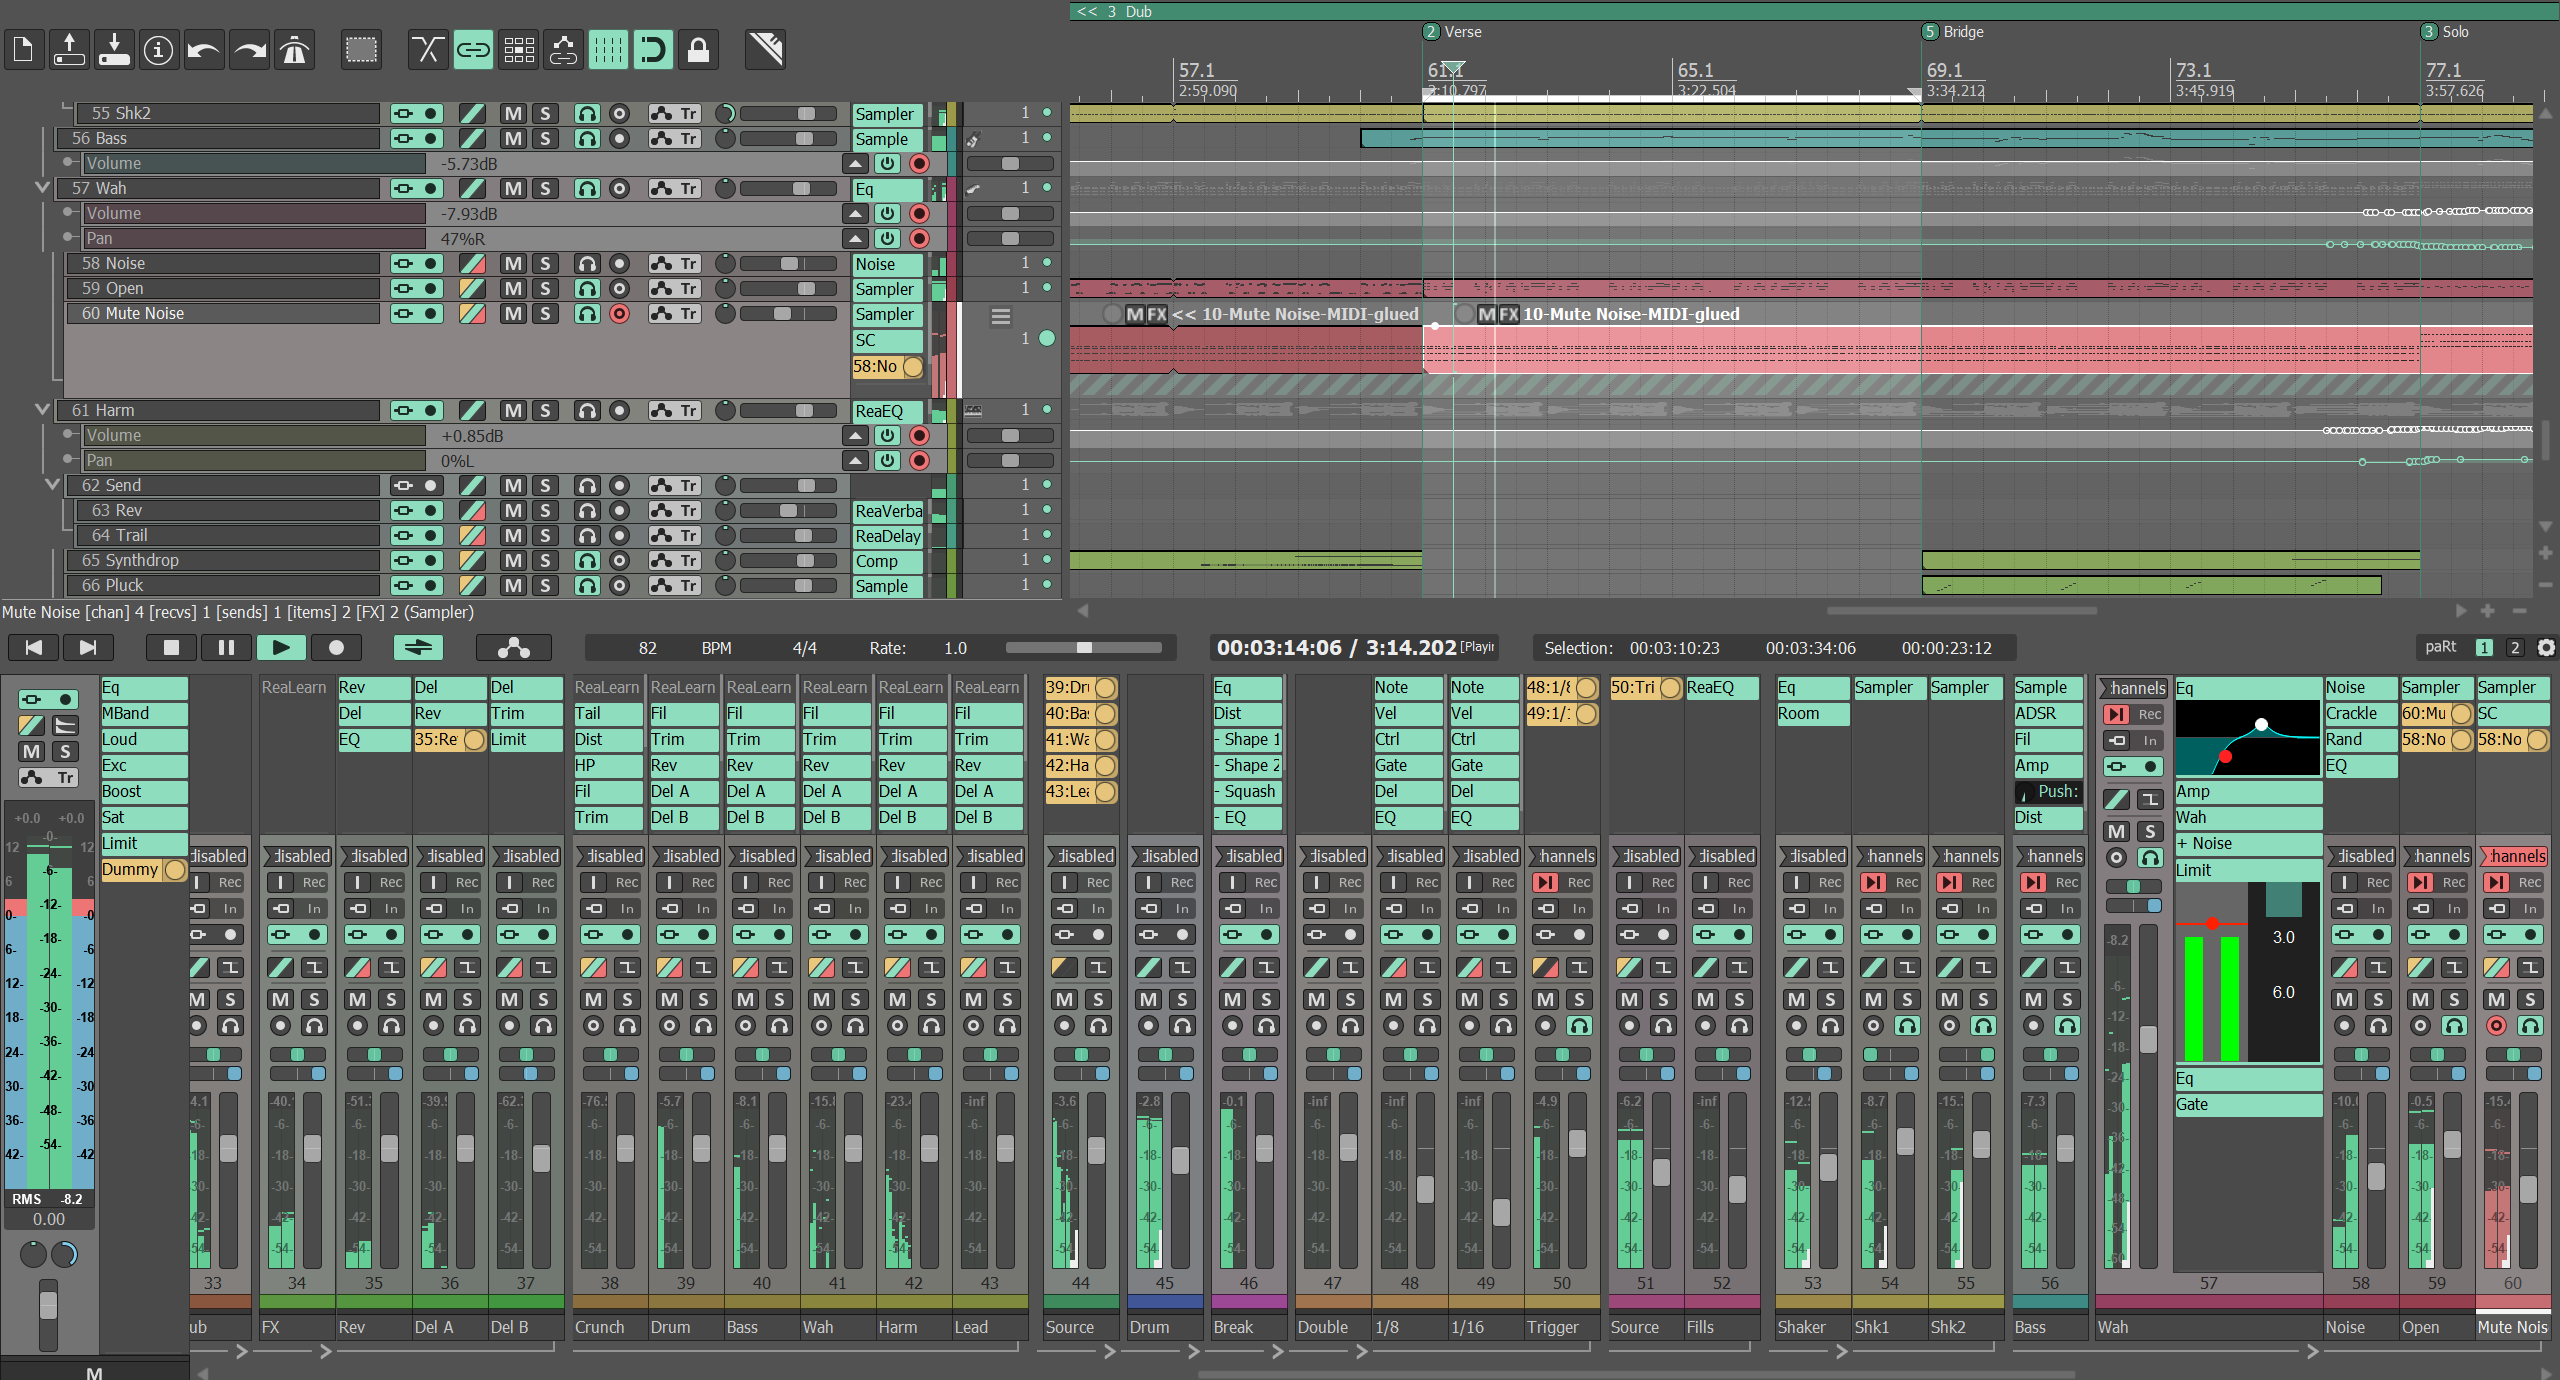Open ReaEQ FX on 61 Harm track

tap(888, 411)
